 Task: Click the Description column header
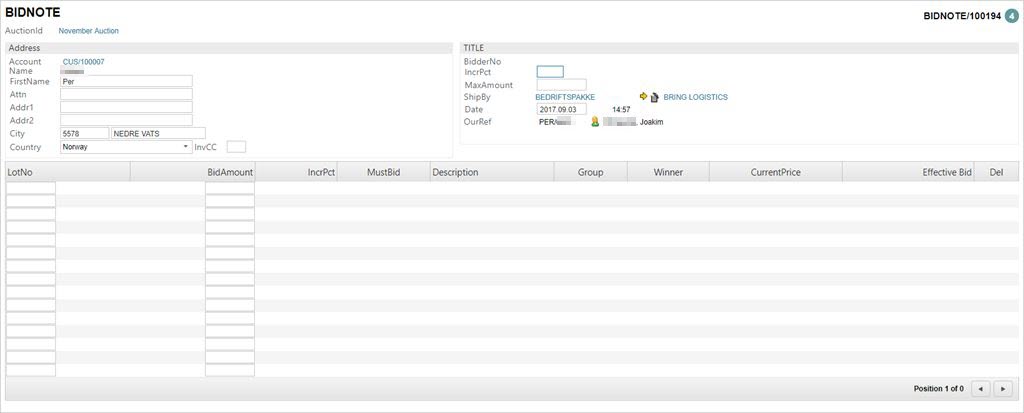tap(455, 172)
